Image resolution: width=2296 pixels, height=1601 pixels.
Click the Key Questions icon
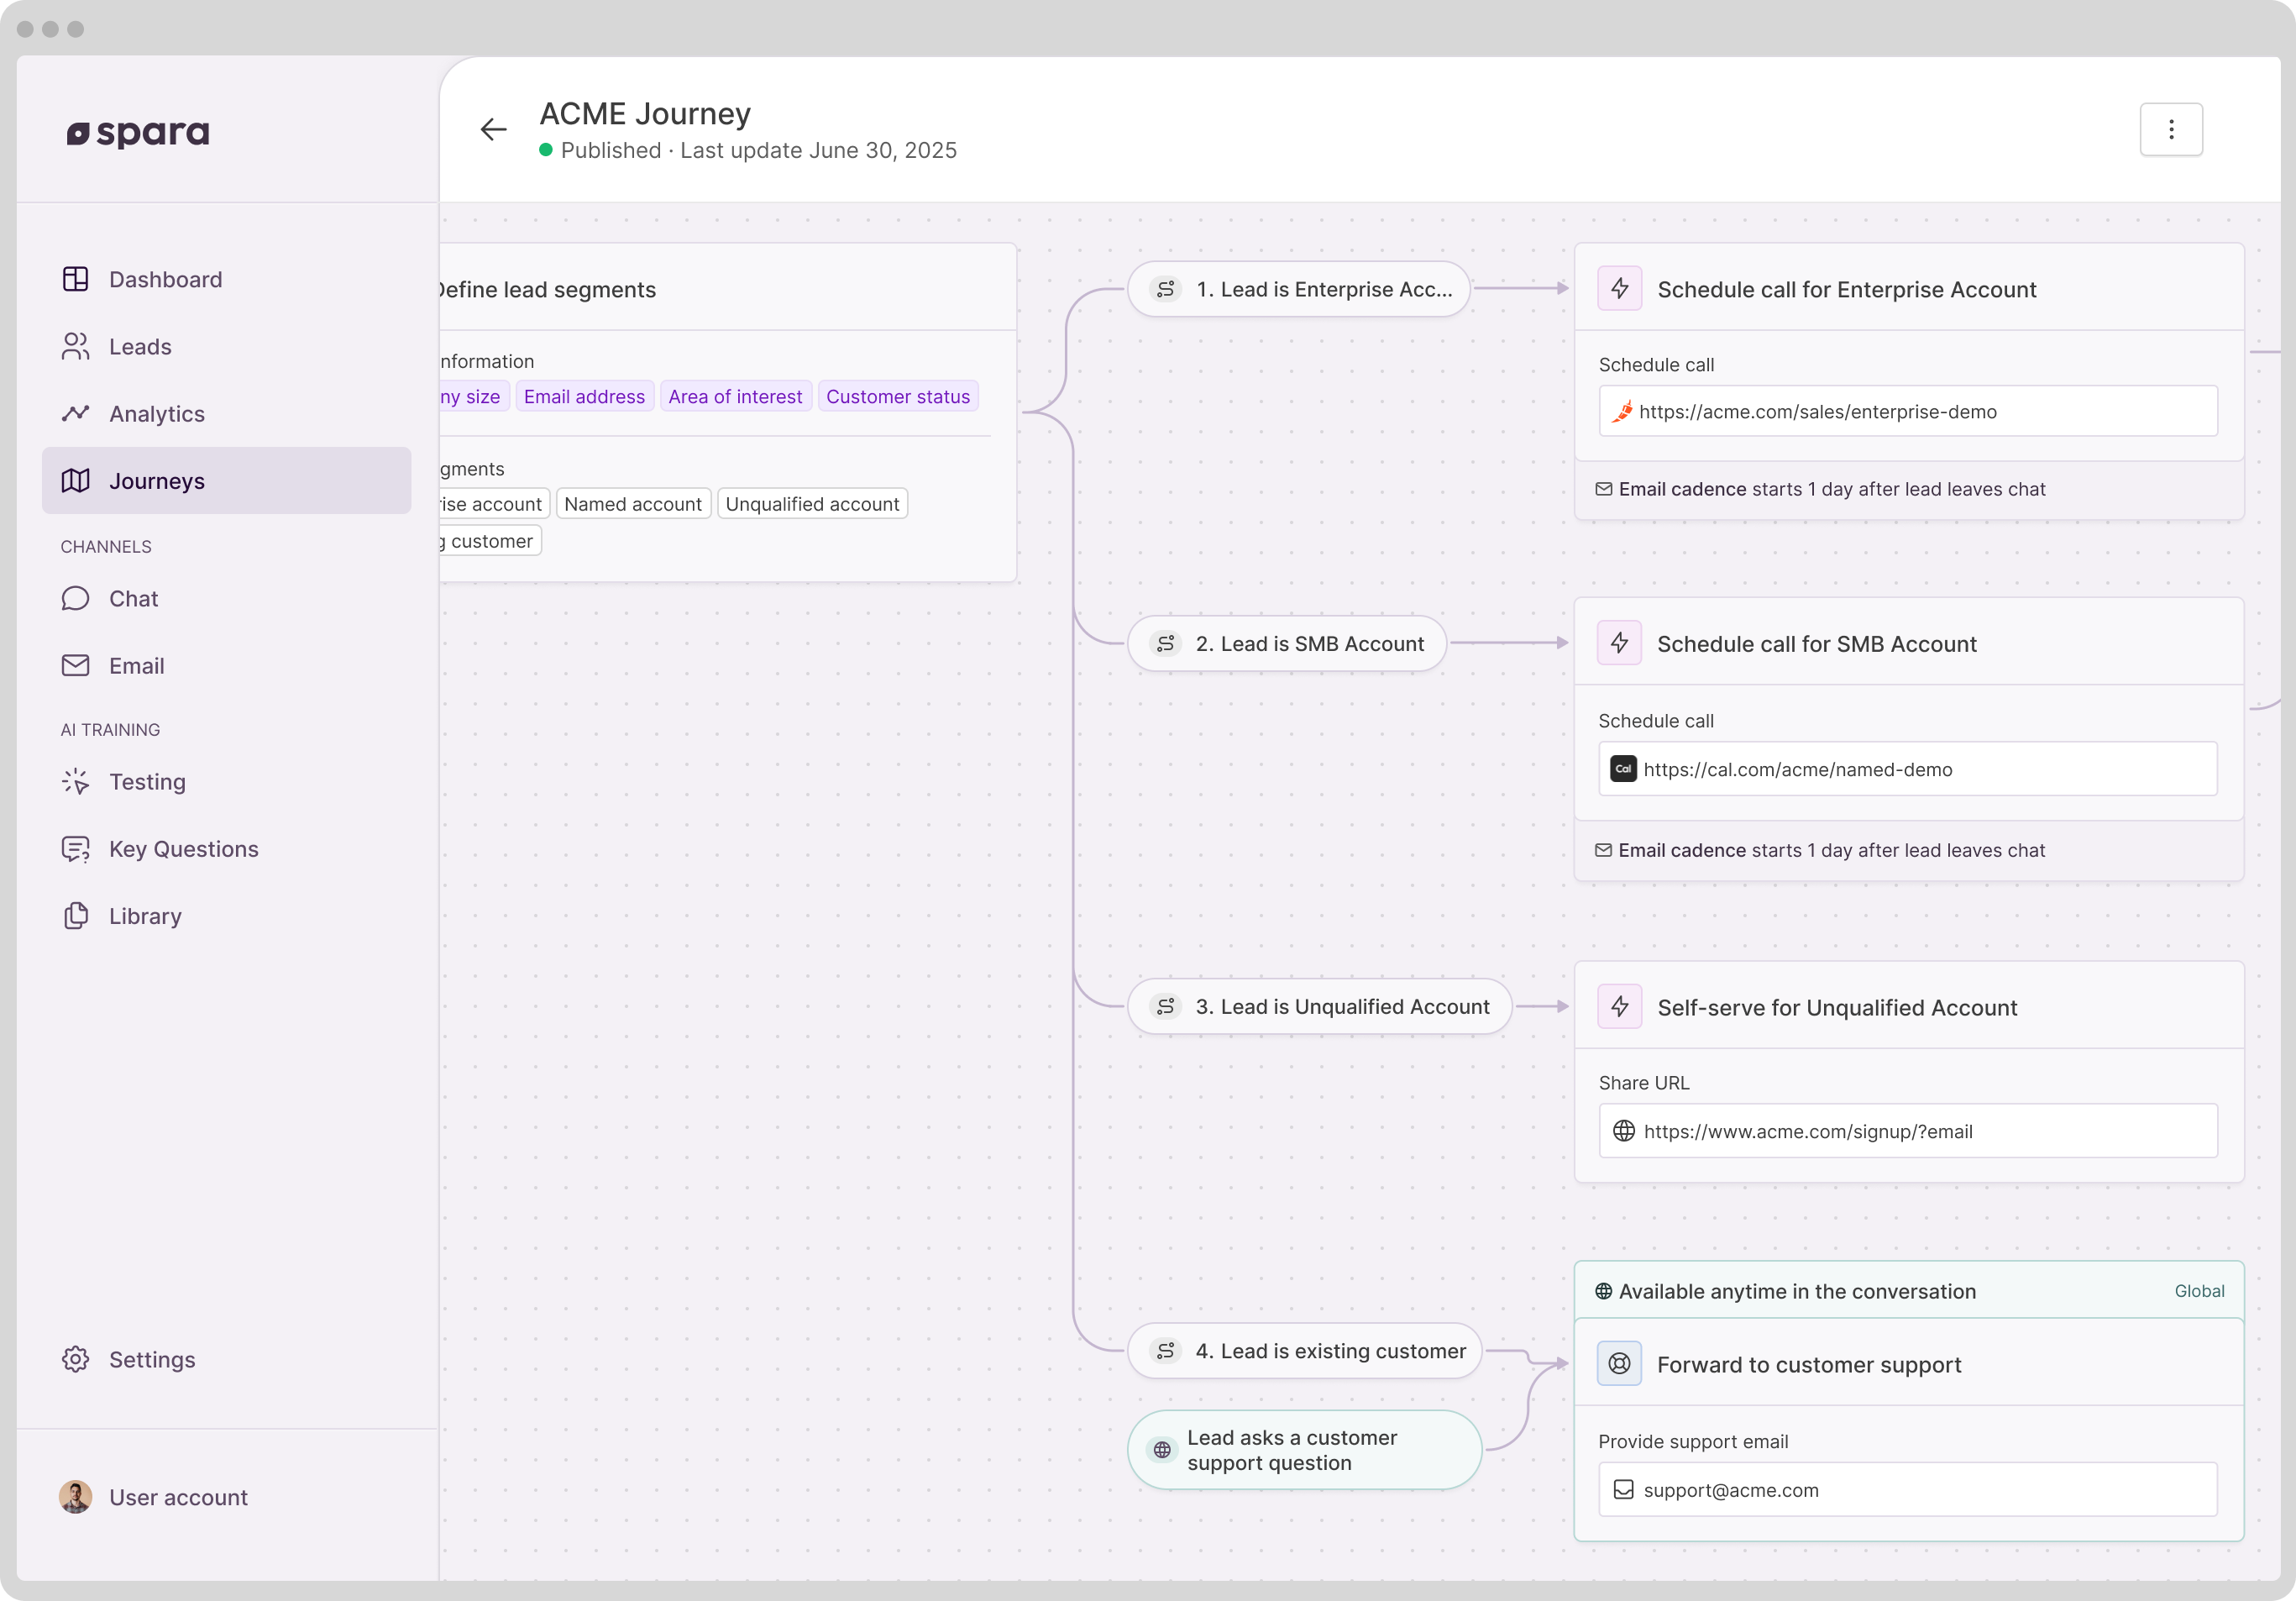pyautogui.click(x=76, y=848)
